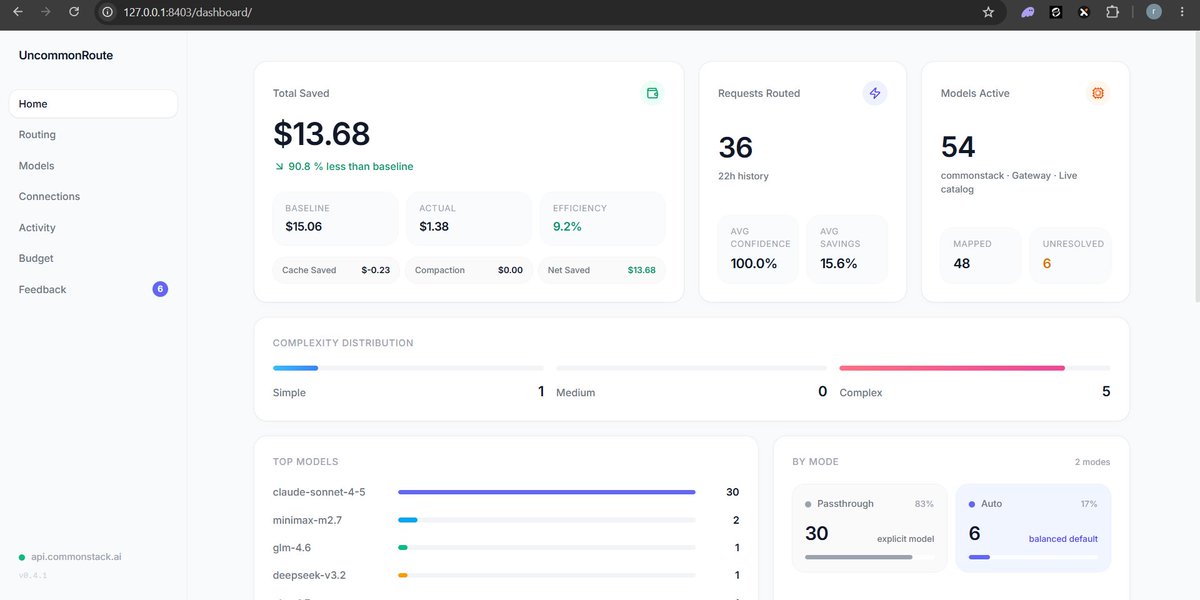The image size is (1200, 600).
Task: Click the 2 modes label
Action: click(x=1092, y=462)
